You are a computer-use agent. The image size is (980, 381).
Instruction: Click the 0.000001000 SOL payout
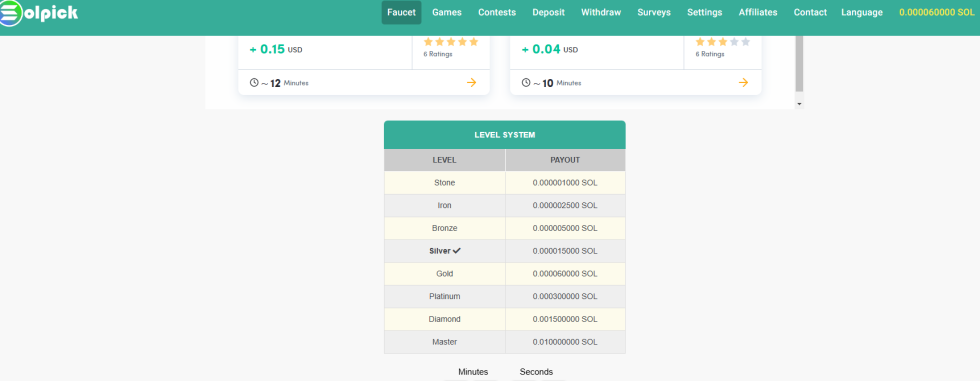coord(565,183)
